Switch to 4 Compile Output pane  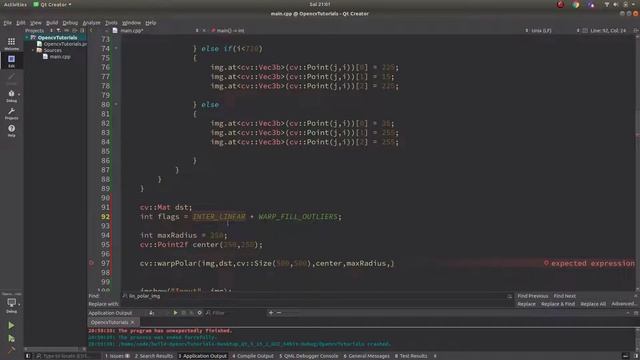click(253, 356)
